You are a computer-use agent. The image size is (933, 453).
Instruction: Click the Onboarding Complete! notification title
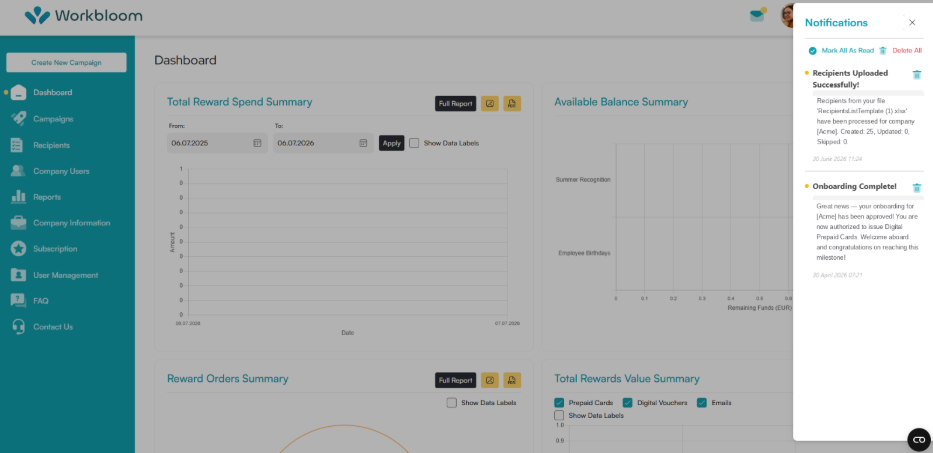coord(854,186)
